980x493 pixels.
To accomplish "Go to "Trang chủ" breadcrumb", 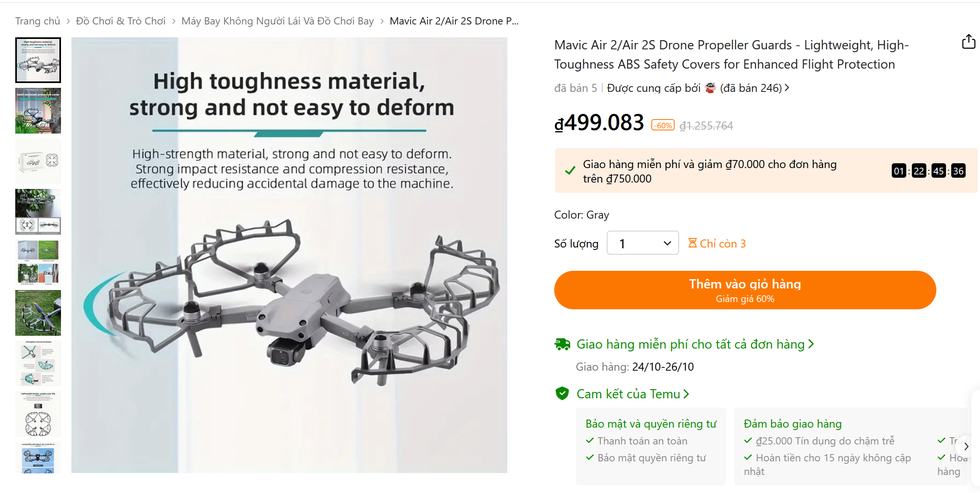I will (x=37, y=21).
